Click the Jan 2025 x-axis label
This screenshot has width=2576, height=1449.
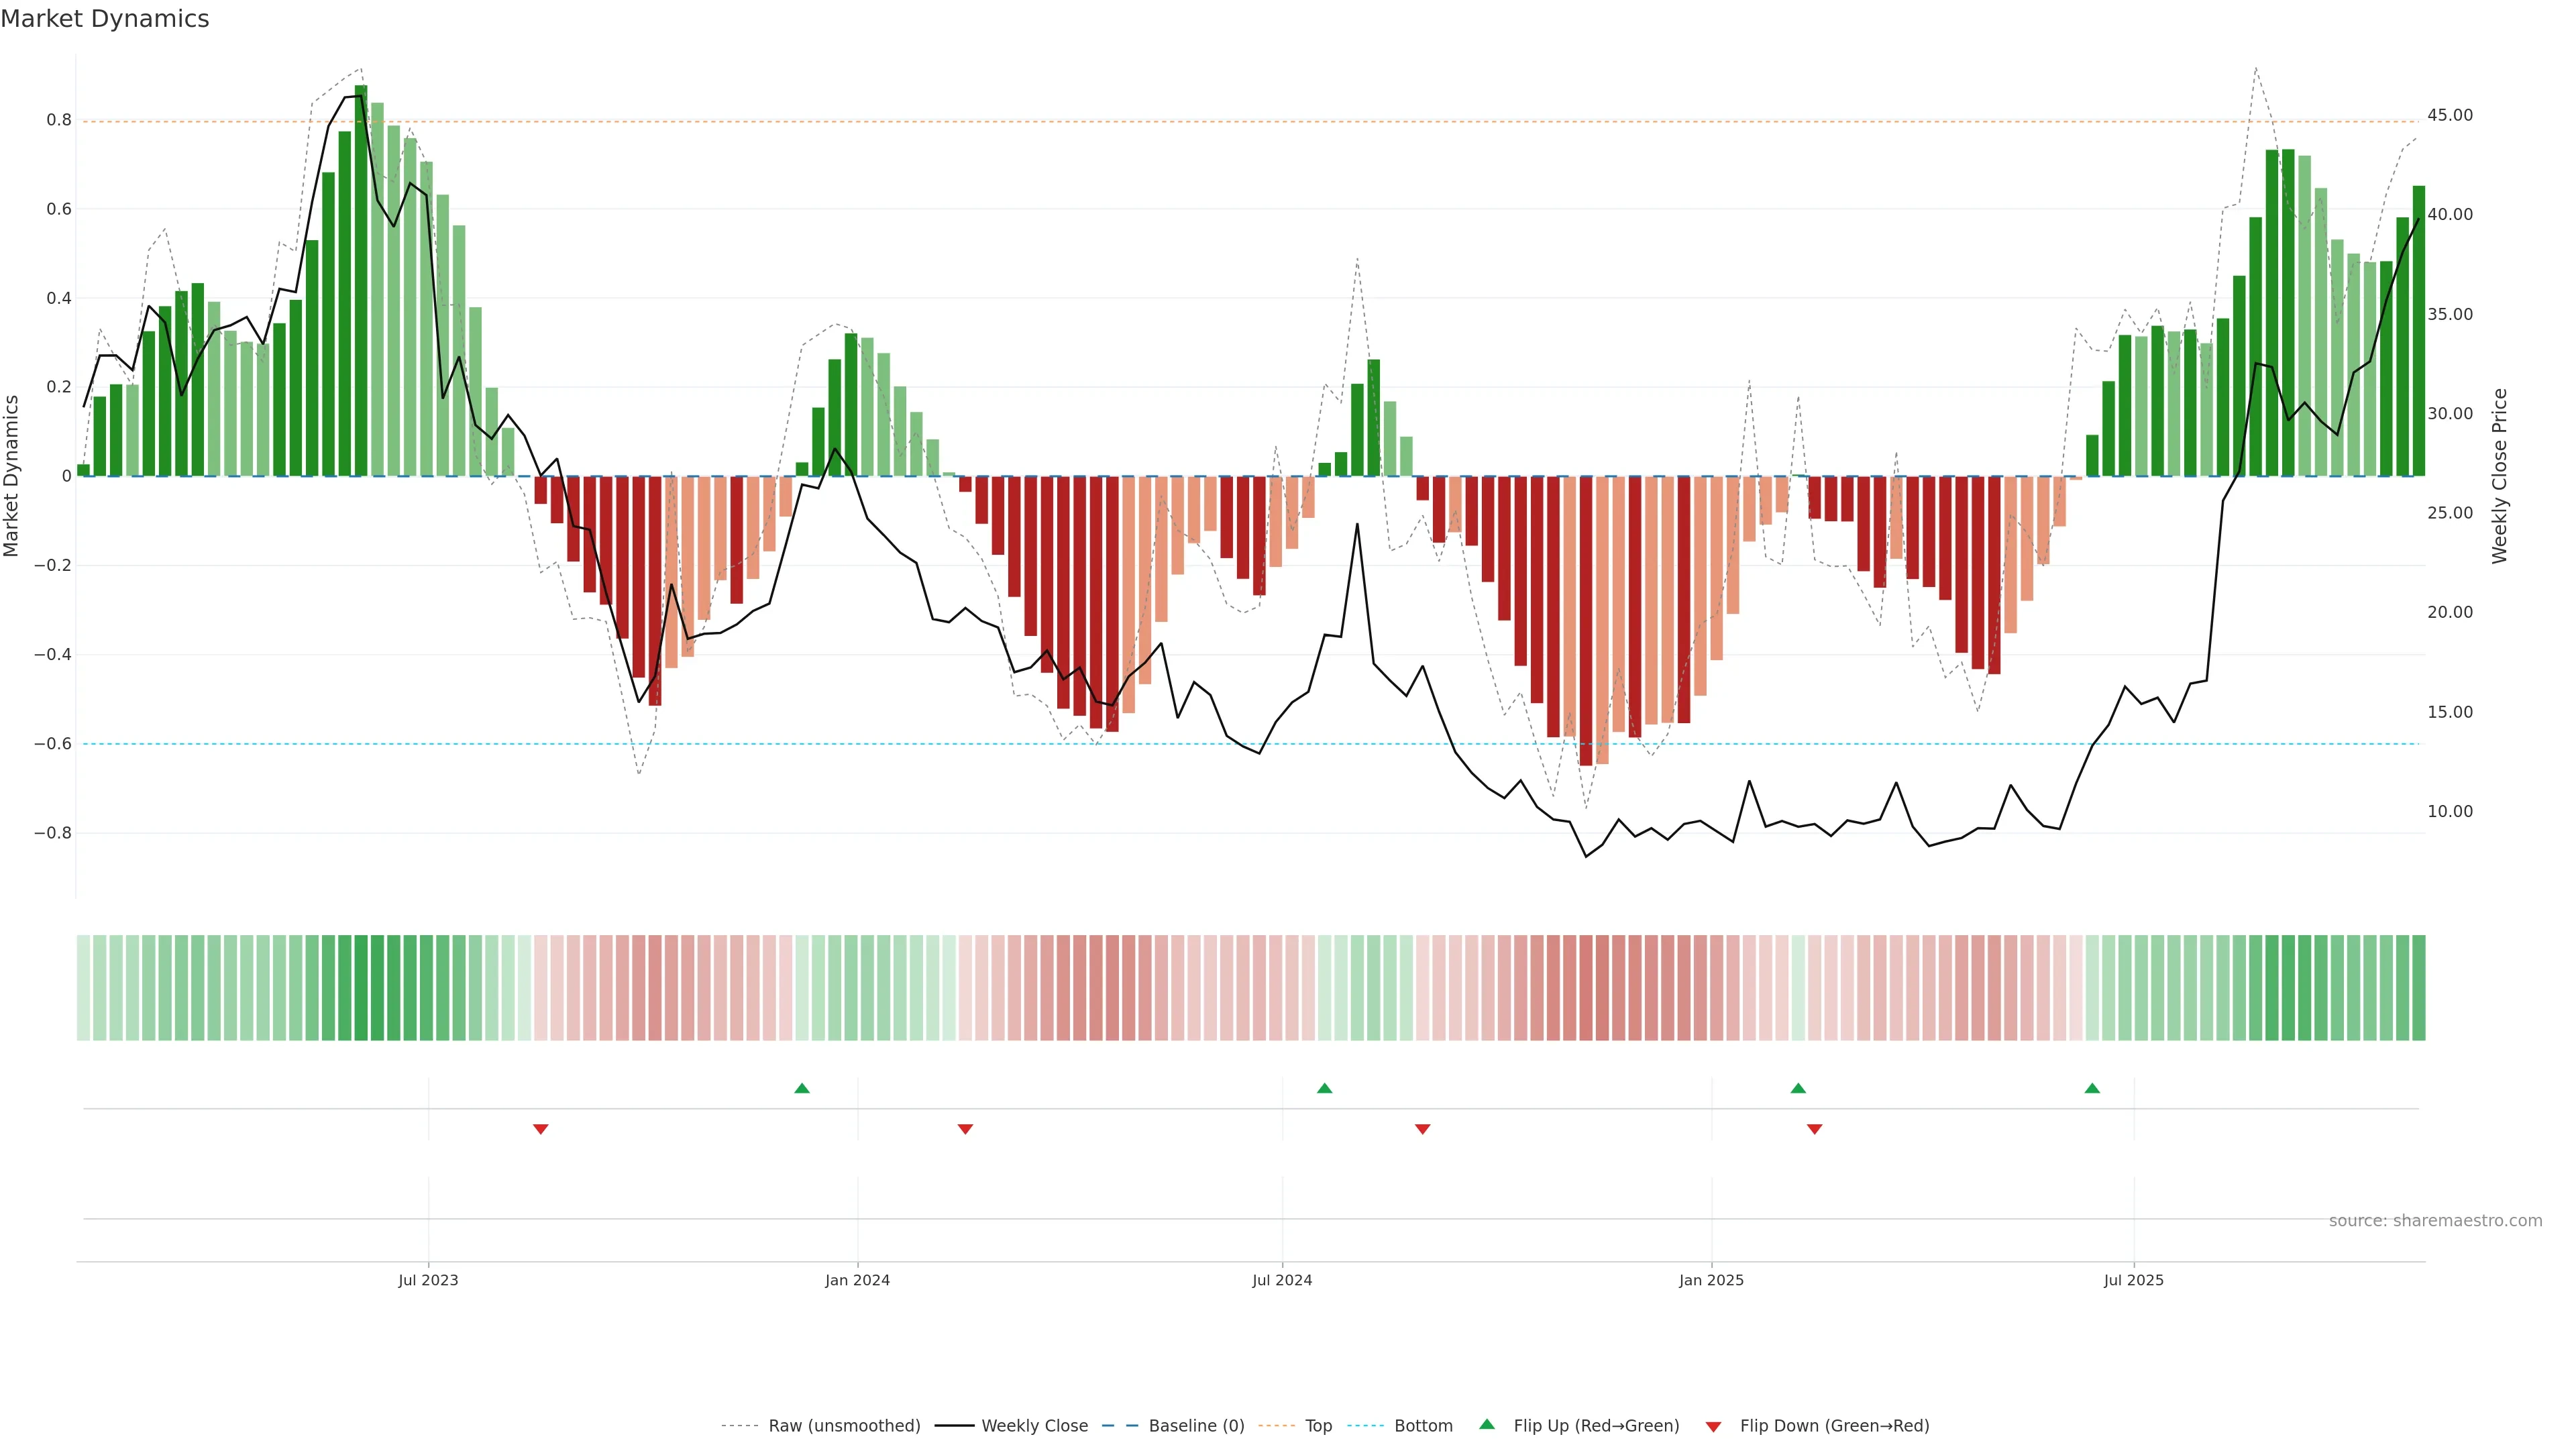1711,1280
